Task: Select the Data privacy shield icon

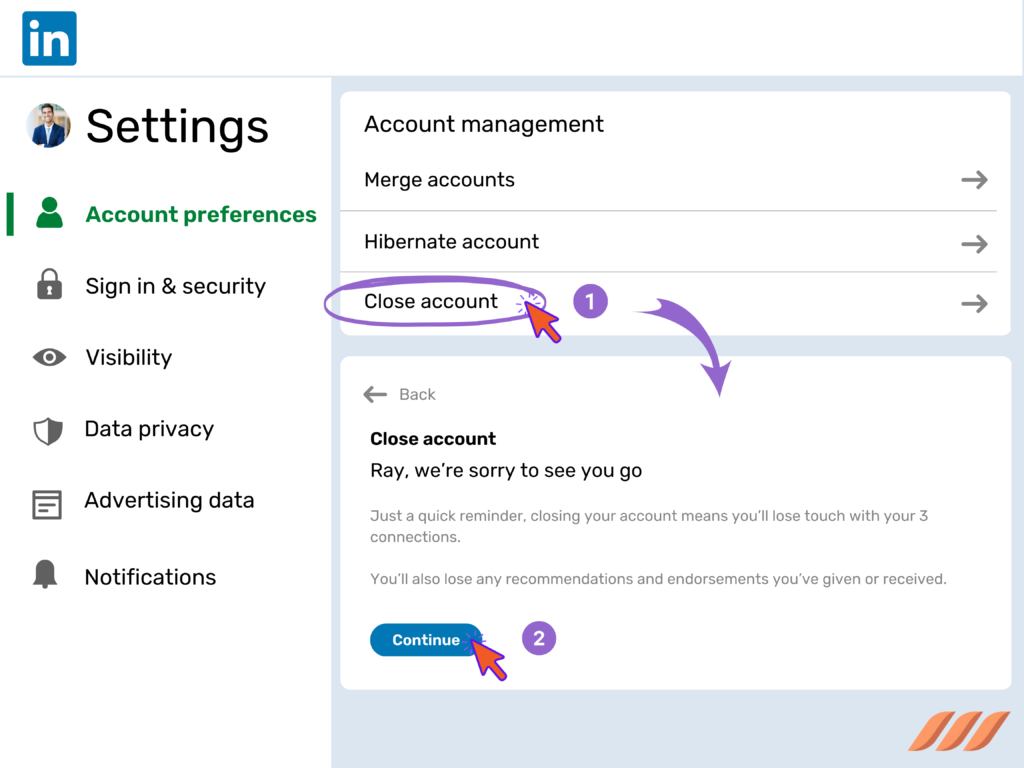Action: point(48,429)
